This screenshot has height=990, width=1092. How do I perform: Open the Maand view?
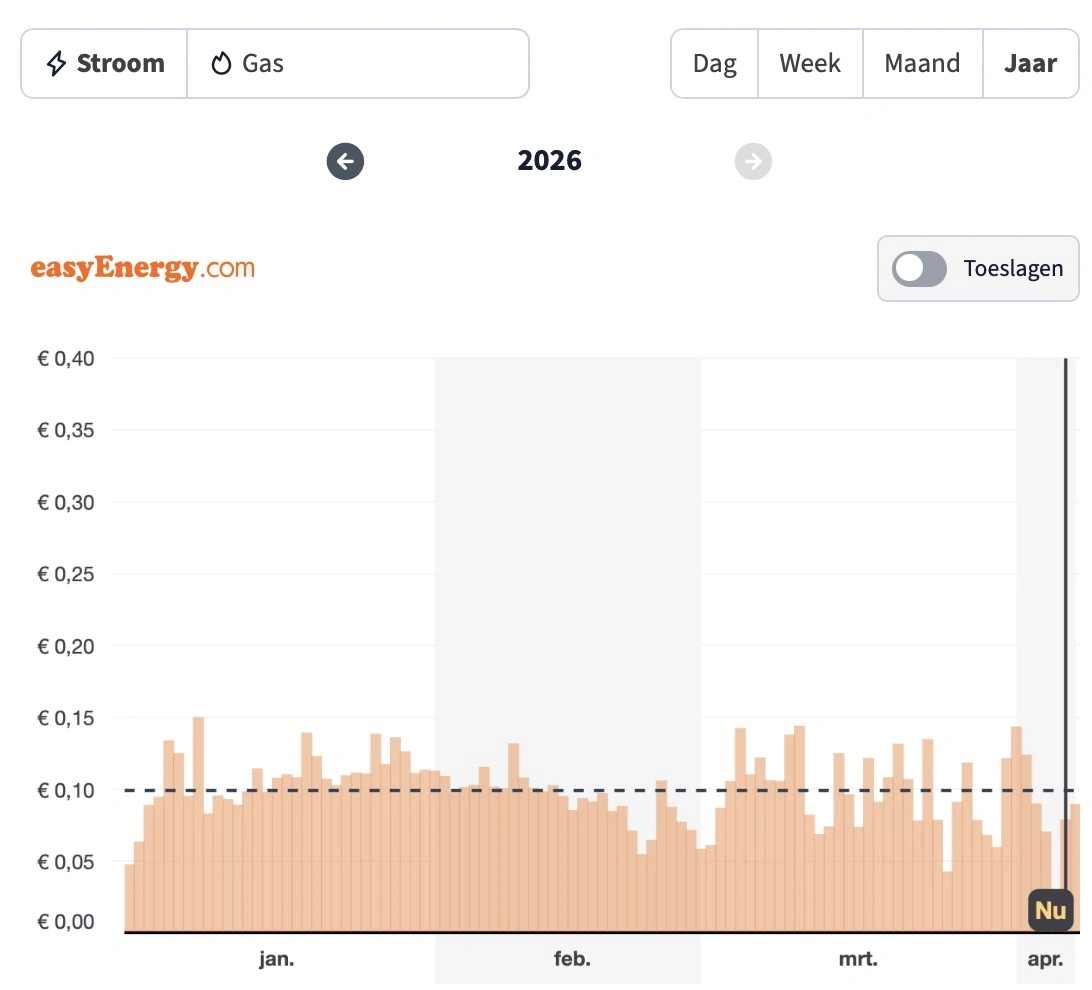[x=922, y=63]
